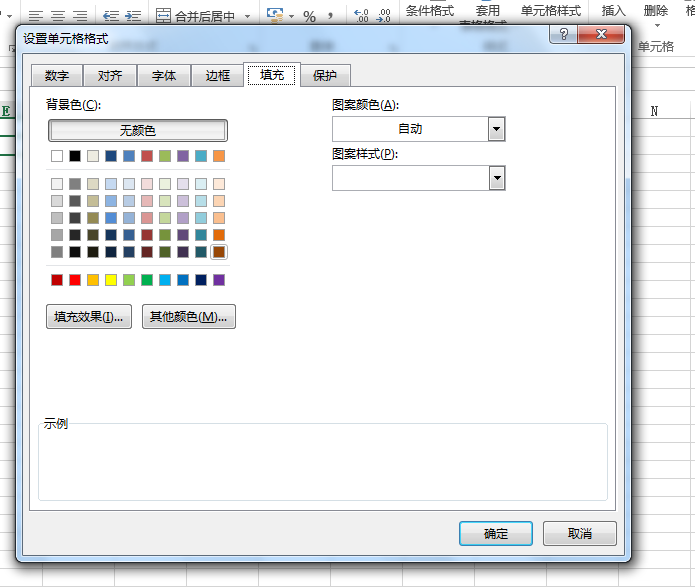Pick the standard bright red swatch

tap(75, 280)
